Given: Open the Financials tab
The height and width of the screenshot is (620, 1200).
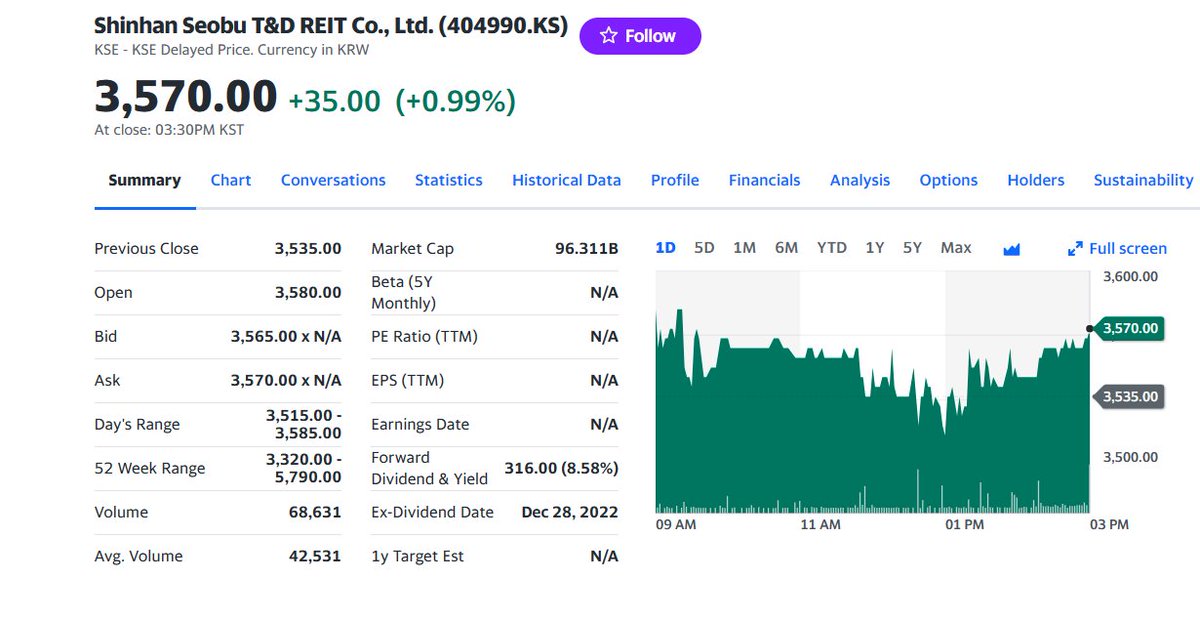Looking at the screenshot, I should click(x=765, y=181).
